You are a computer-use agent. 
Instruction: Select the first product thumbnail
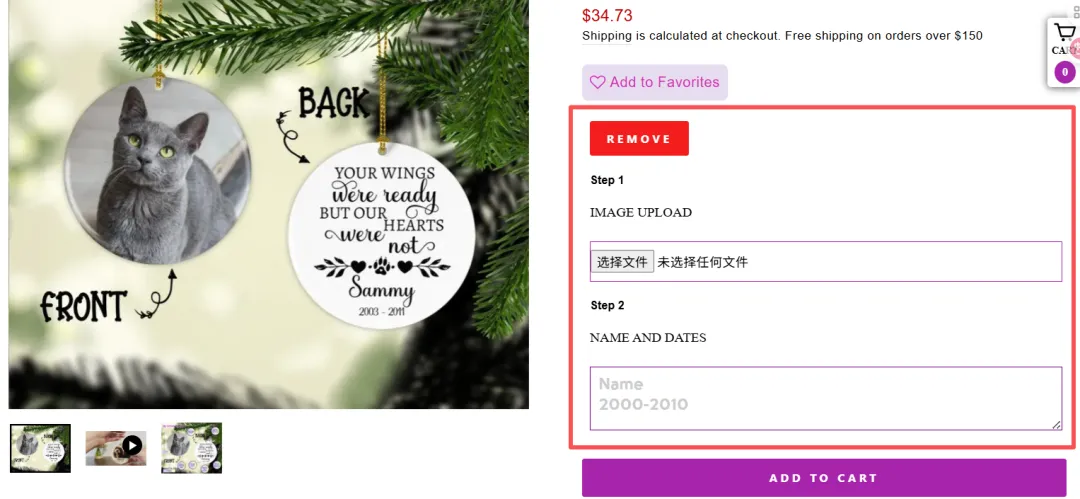[40, 448]
